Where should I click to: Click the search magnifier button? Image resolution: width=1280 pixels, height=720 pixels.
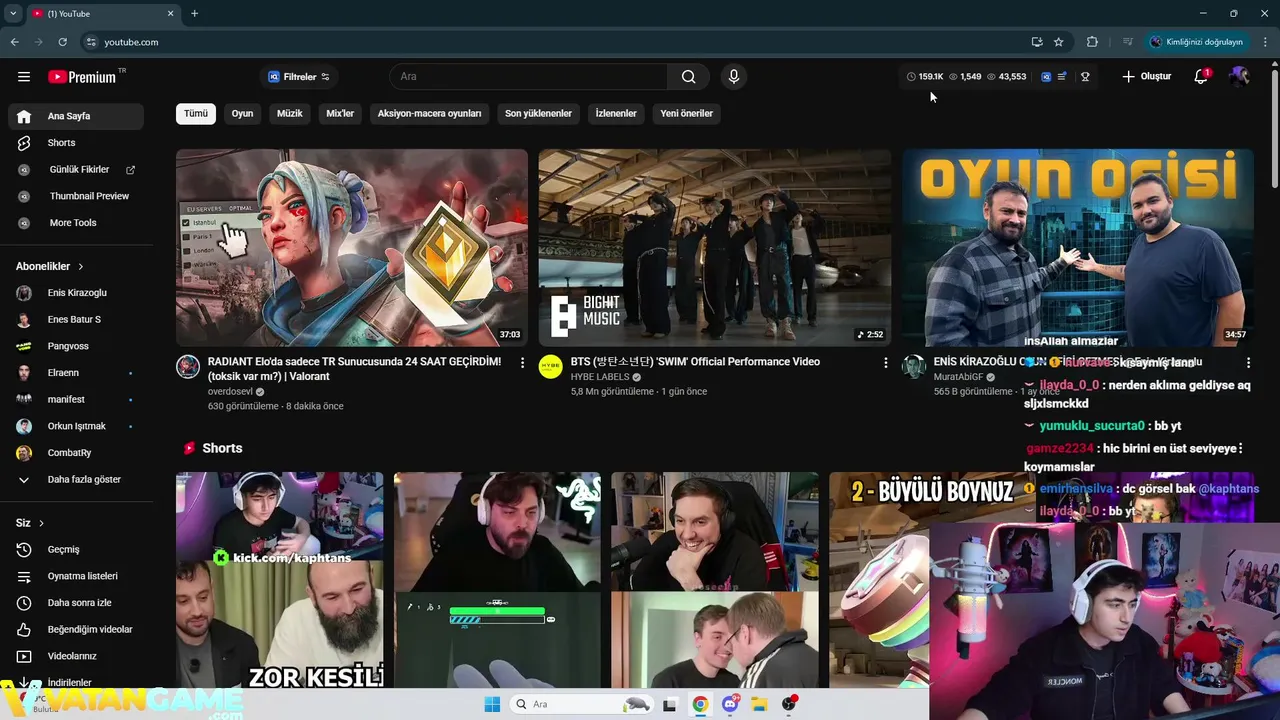point(688,77)
